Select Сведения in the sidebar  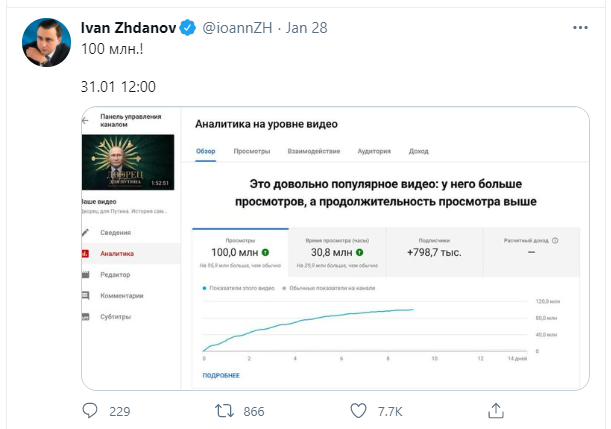pyautogui.click(x=114, y=233)
